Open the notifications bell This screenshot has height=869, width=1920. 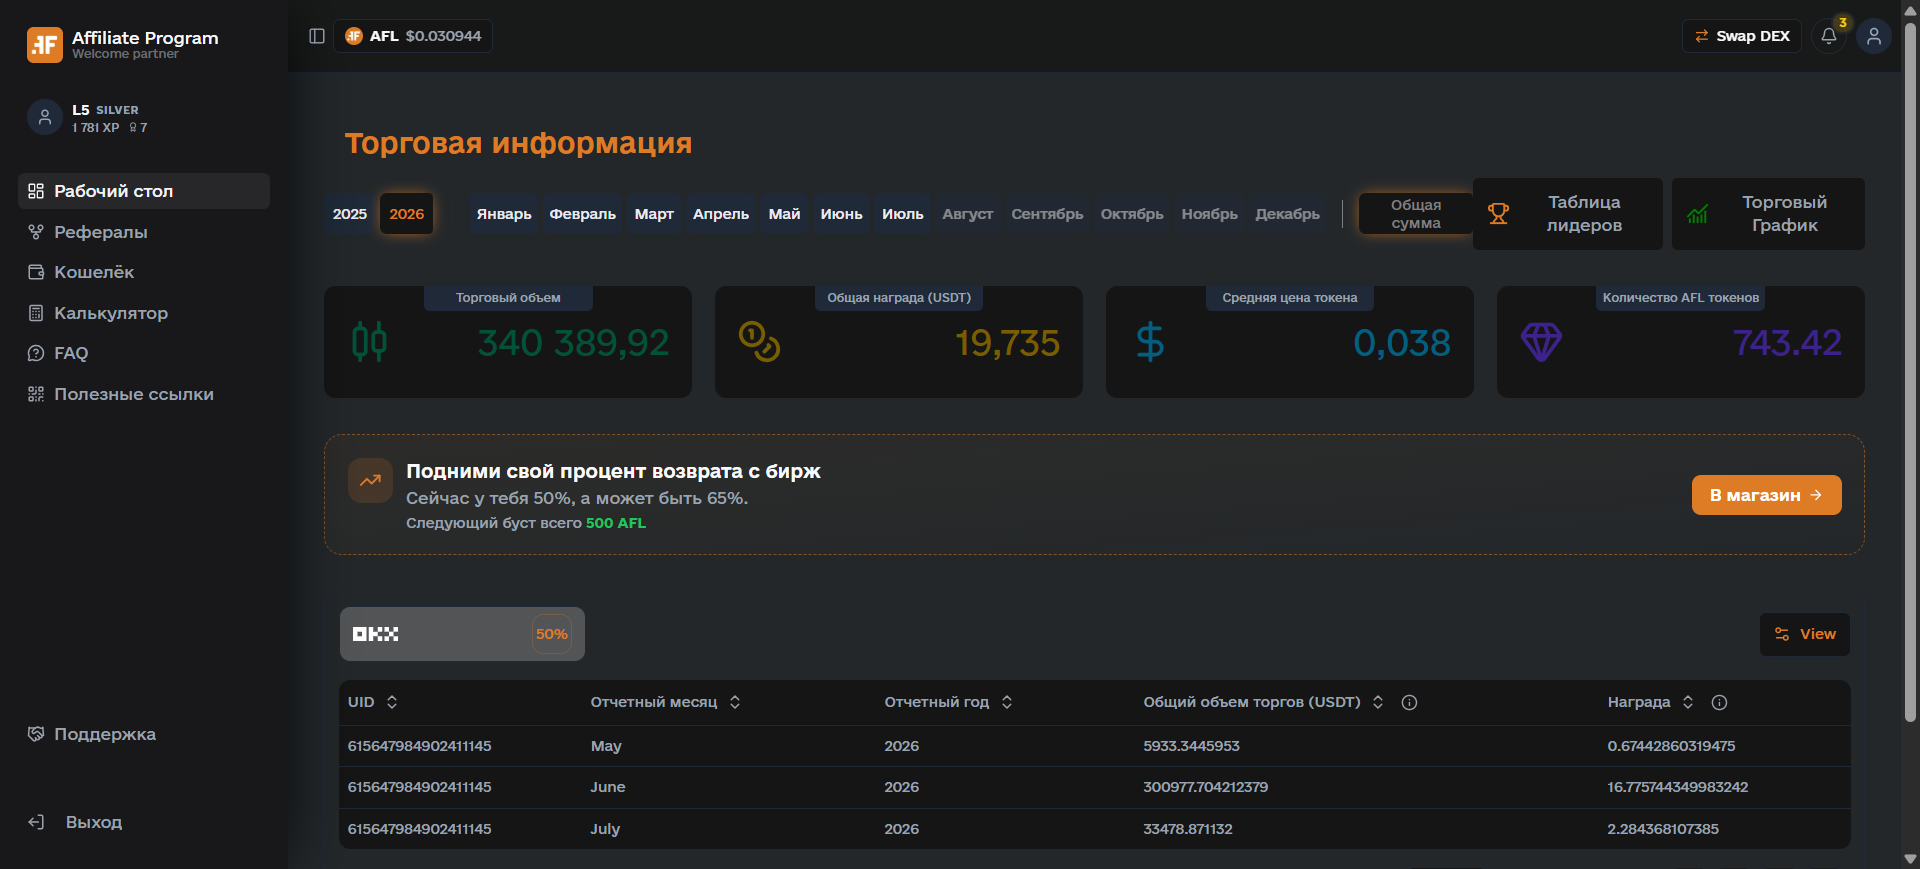point(1829,36)
